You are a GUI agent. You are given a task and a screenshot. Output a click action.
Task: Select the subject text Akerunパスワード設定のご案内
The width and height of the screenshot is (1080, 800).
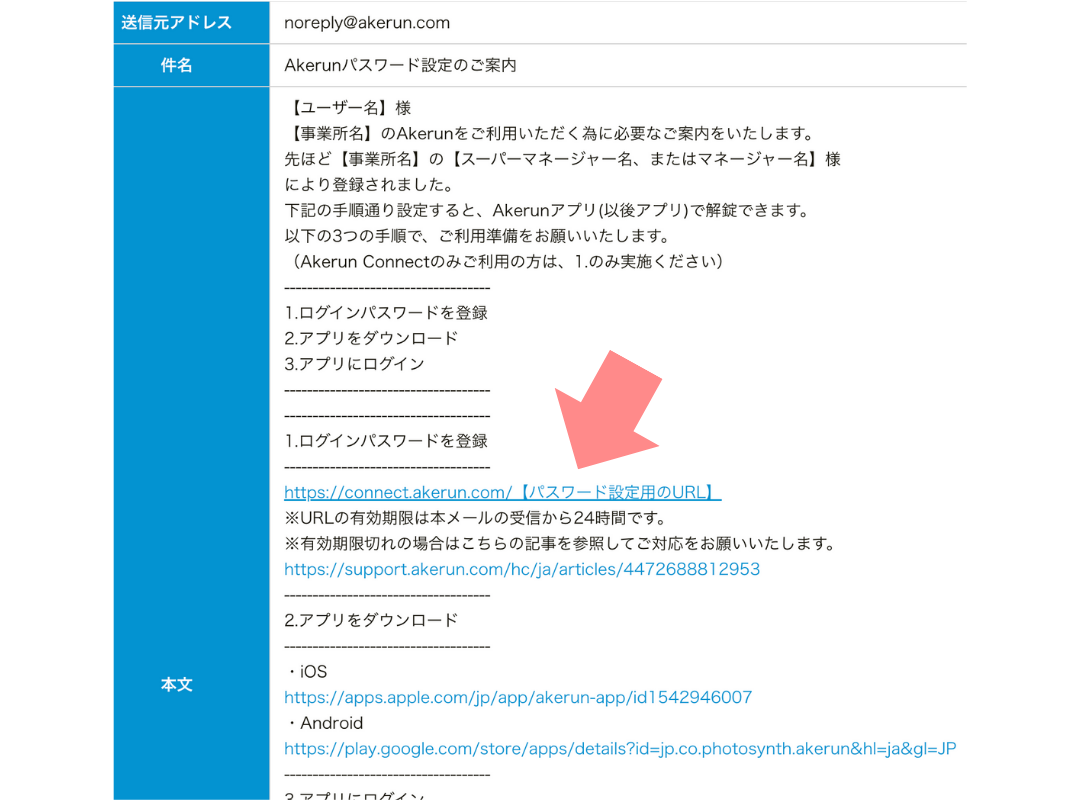point(400,65)
